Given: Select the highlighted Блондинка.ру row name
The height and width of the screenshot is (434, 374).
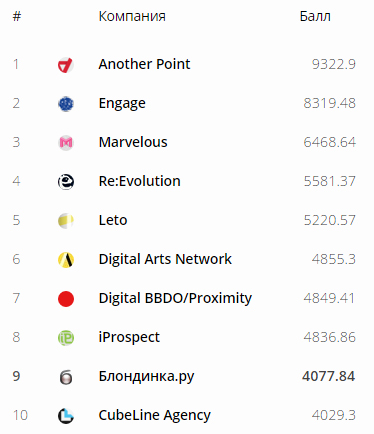Looking at the screenshot, I should pos(146,377).
